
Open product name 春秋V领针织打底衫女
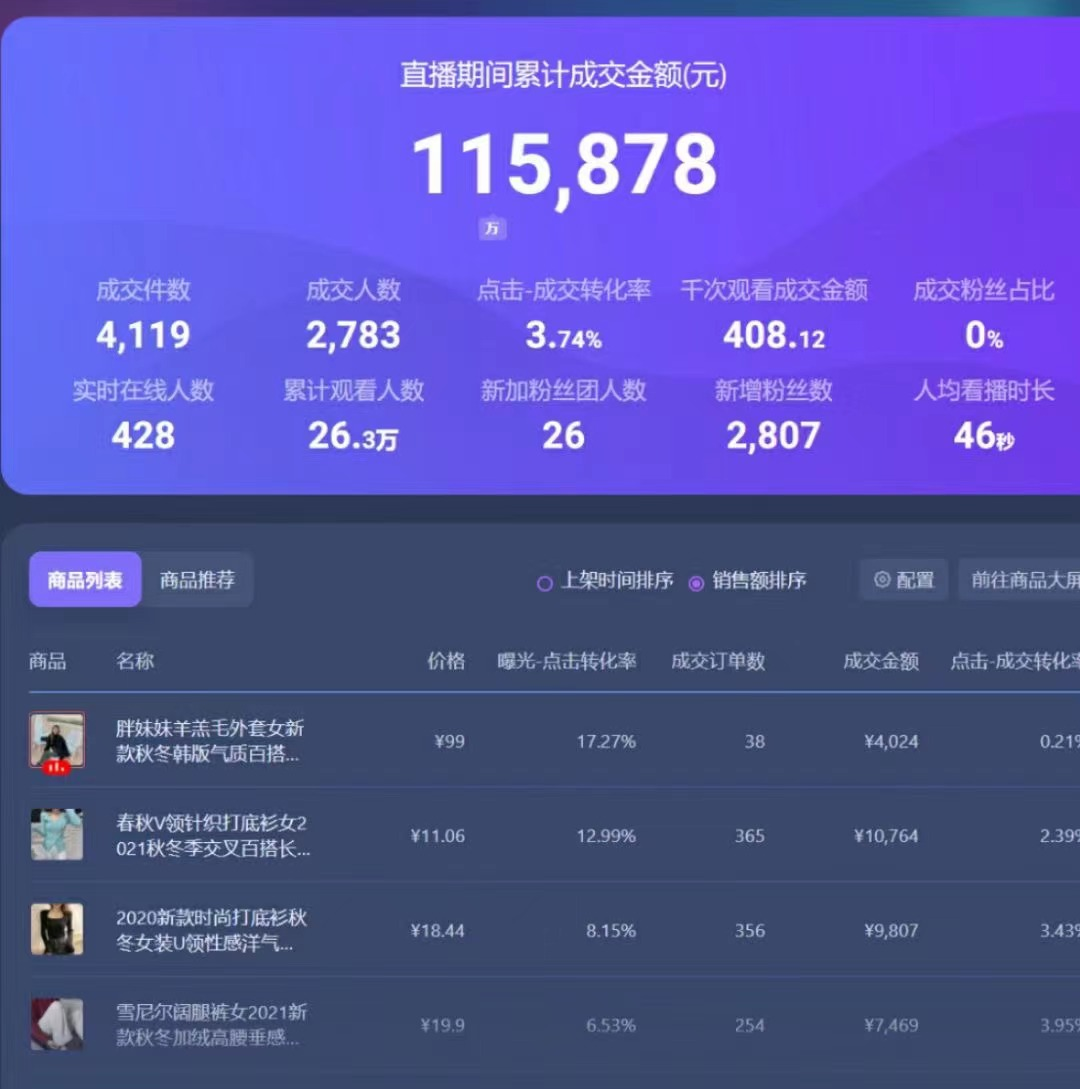[x=211, y=836]
